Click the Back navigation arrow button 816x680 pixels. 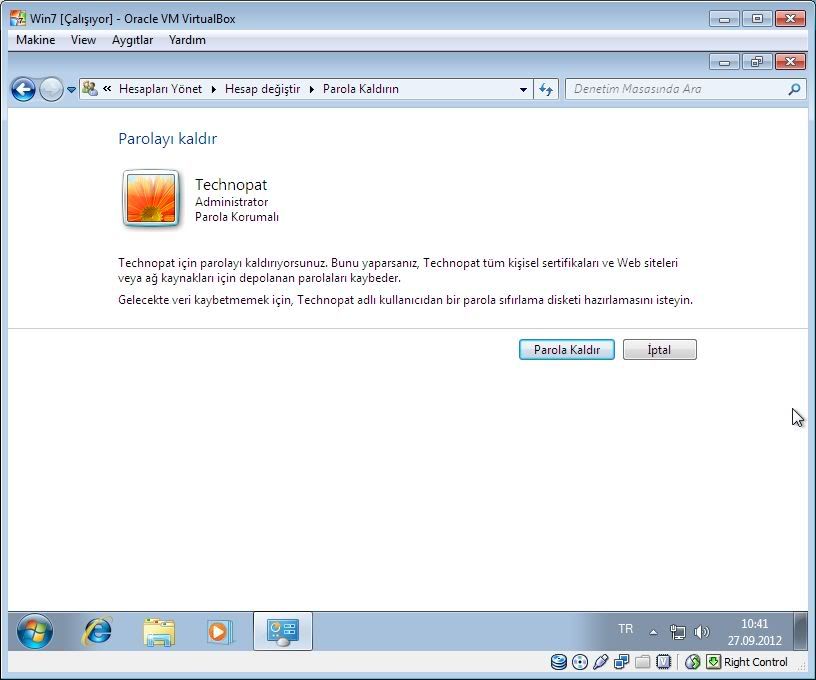[x=23, y=89]
